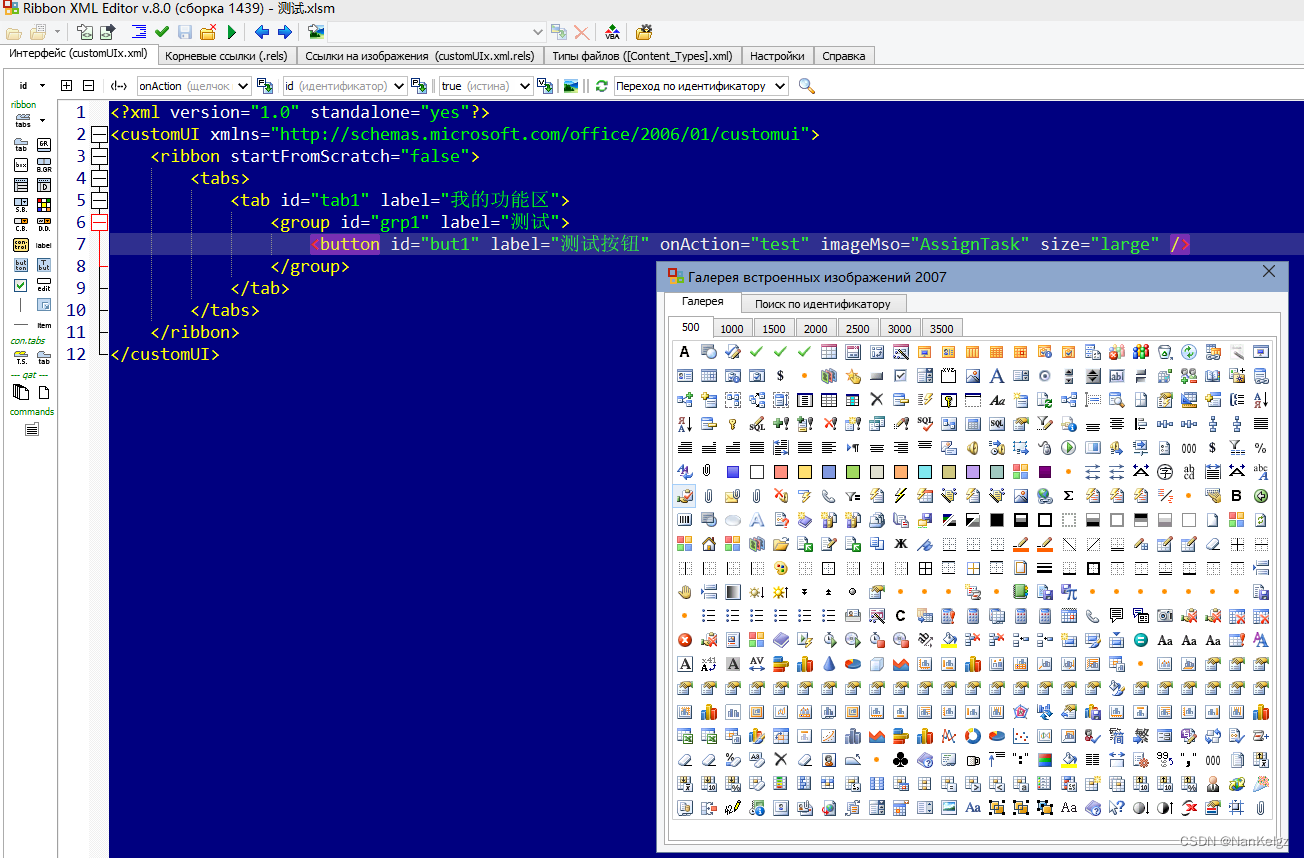Run the file with the green play icon
This screenshot has height=858, width=1304.
pyautogui.click(x=231, y=31)
